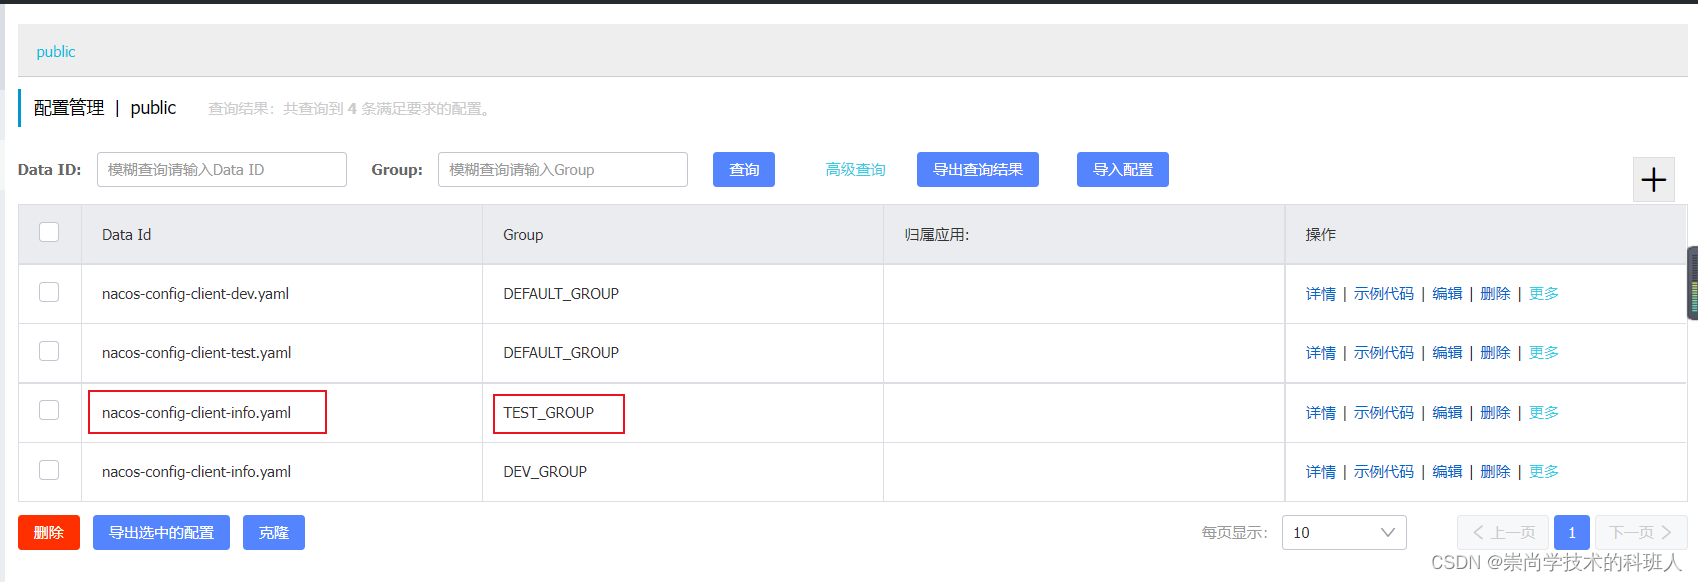
Task: Click the 克隆 clone button
Action: click(274, 533)
